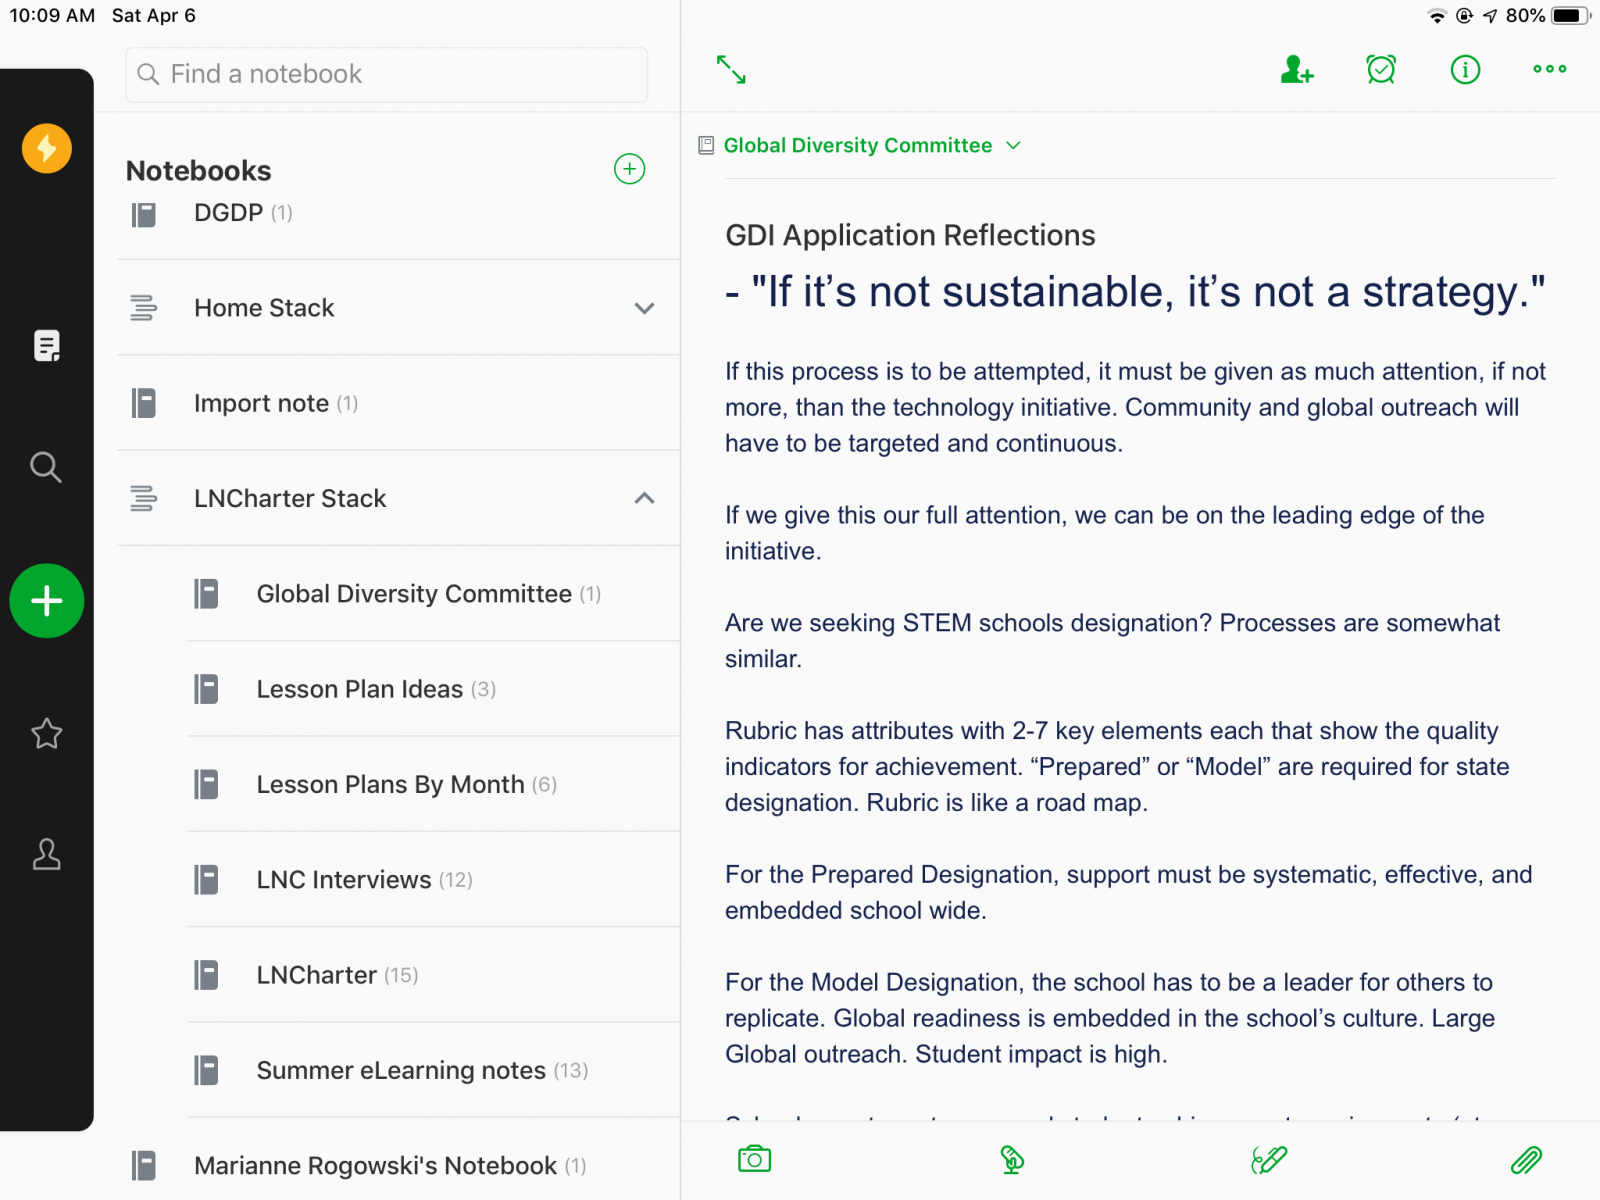Expand the Home Stack
Viewport: 1600px width, 1200px height.
click(x=644, y=308)
